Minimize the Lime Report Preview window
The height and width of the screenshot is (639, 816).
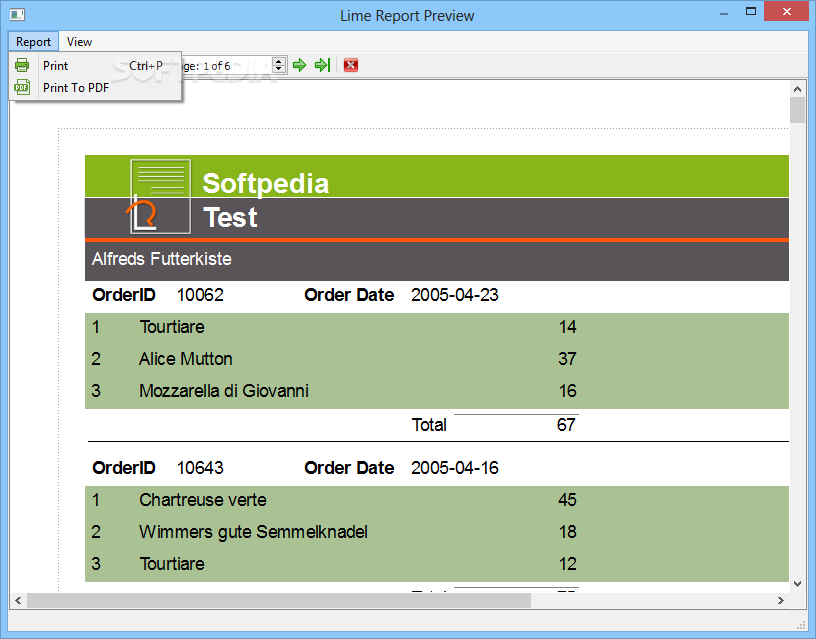(723, 13)
